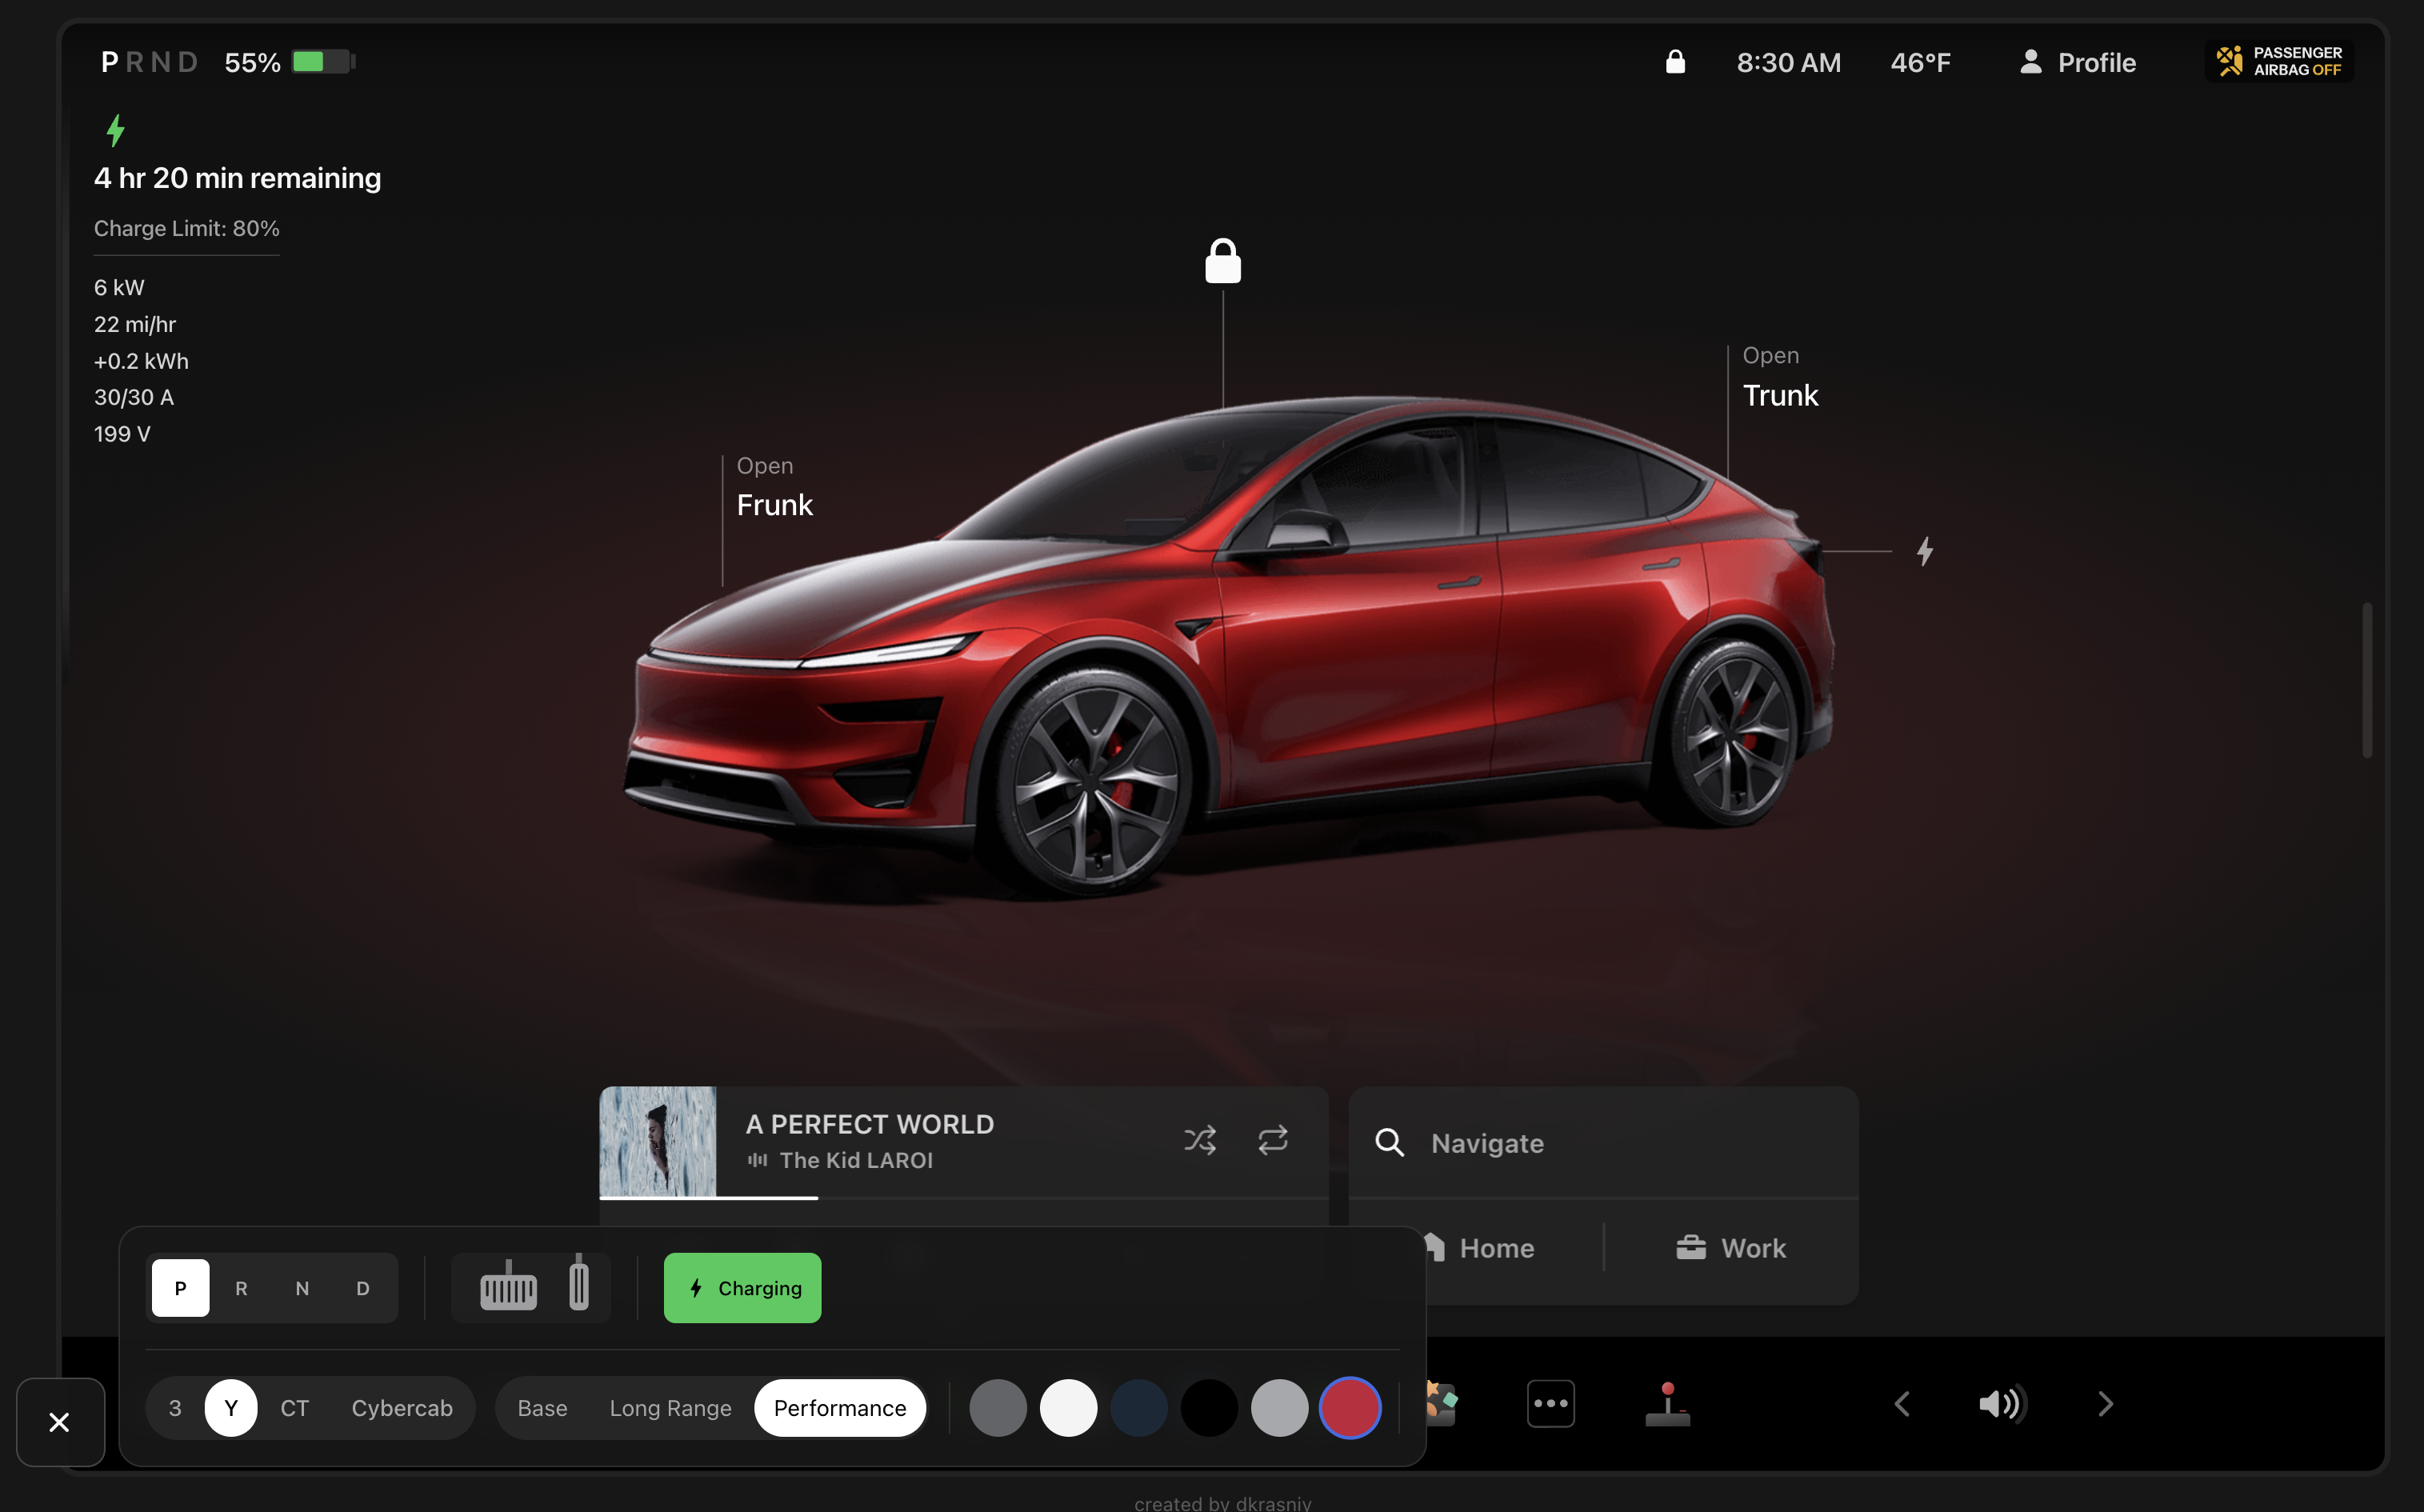Tap the vehicle lock icon above the car

click(x=1223, y=260)
